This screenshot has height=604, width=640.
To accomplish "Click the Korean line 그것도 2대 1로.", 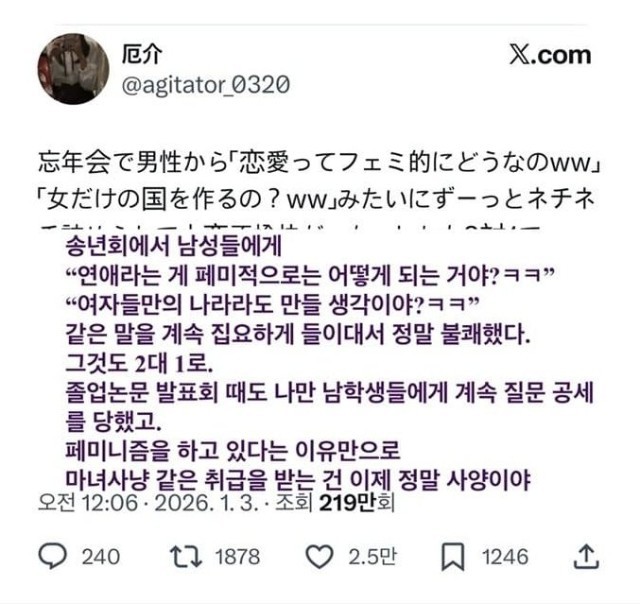I will (139, 364).
